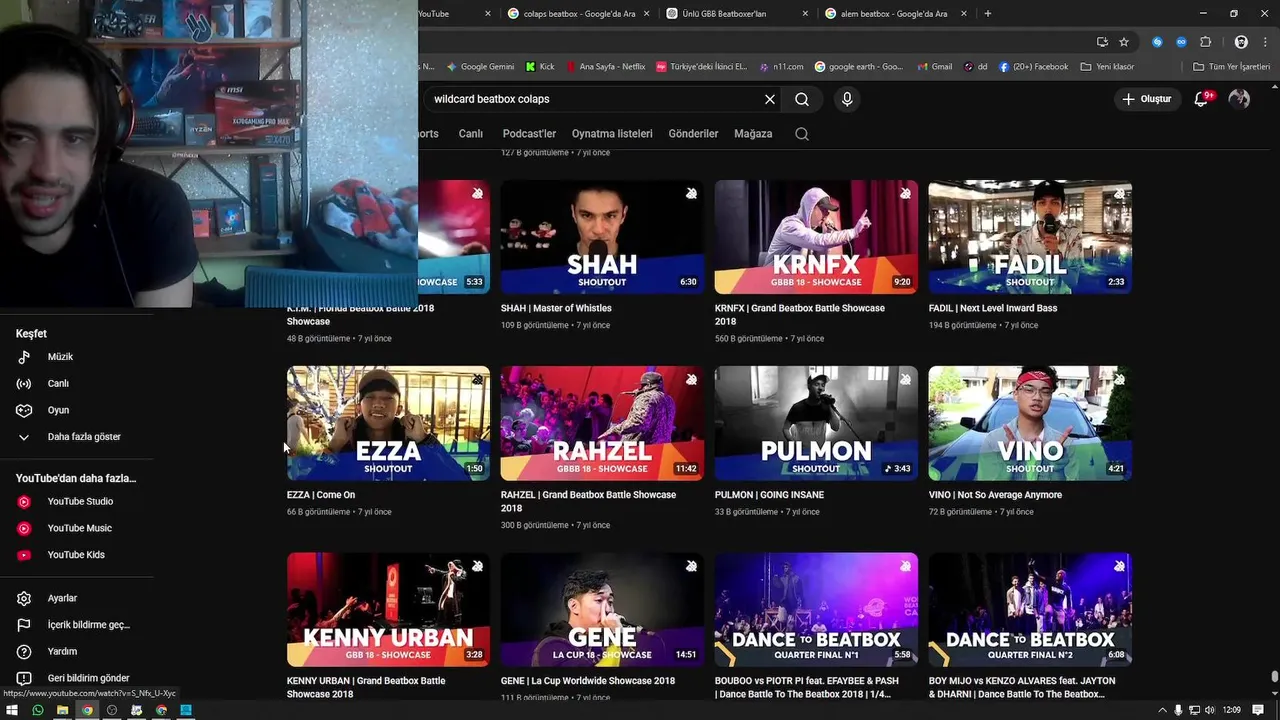Click the page vertical scrollbar thumb
The width and height of the screenshot is (1280, 720).
click(1274, 677)
